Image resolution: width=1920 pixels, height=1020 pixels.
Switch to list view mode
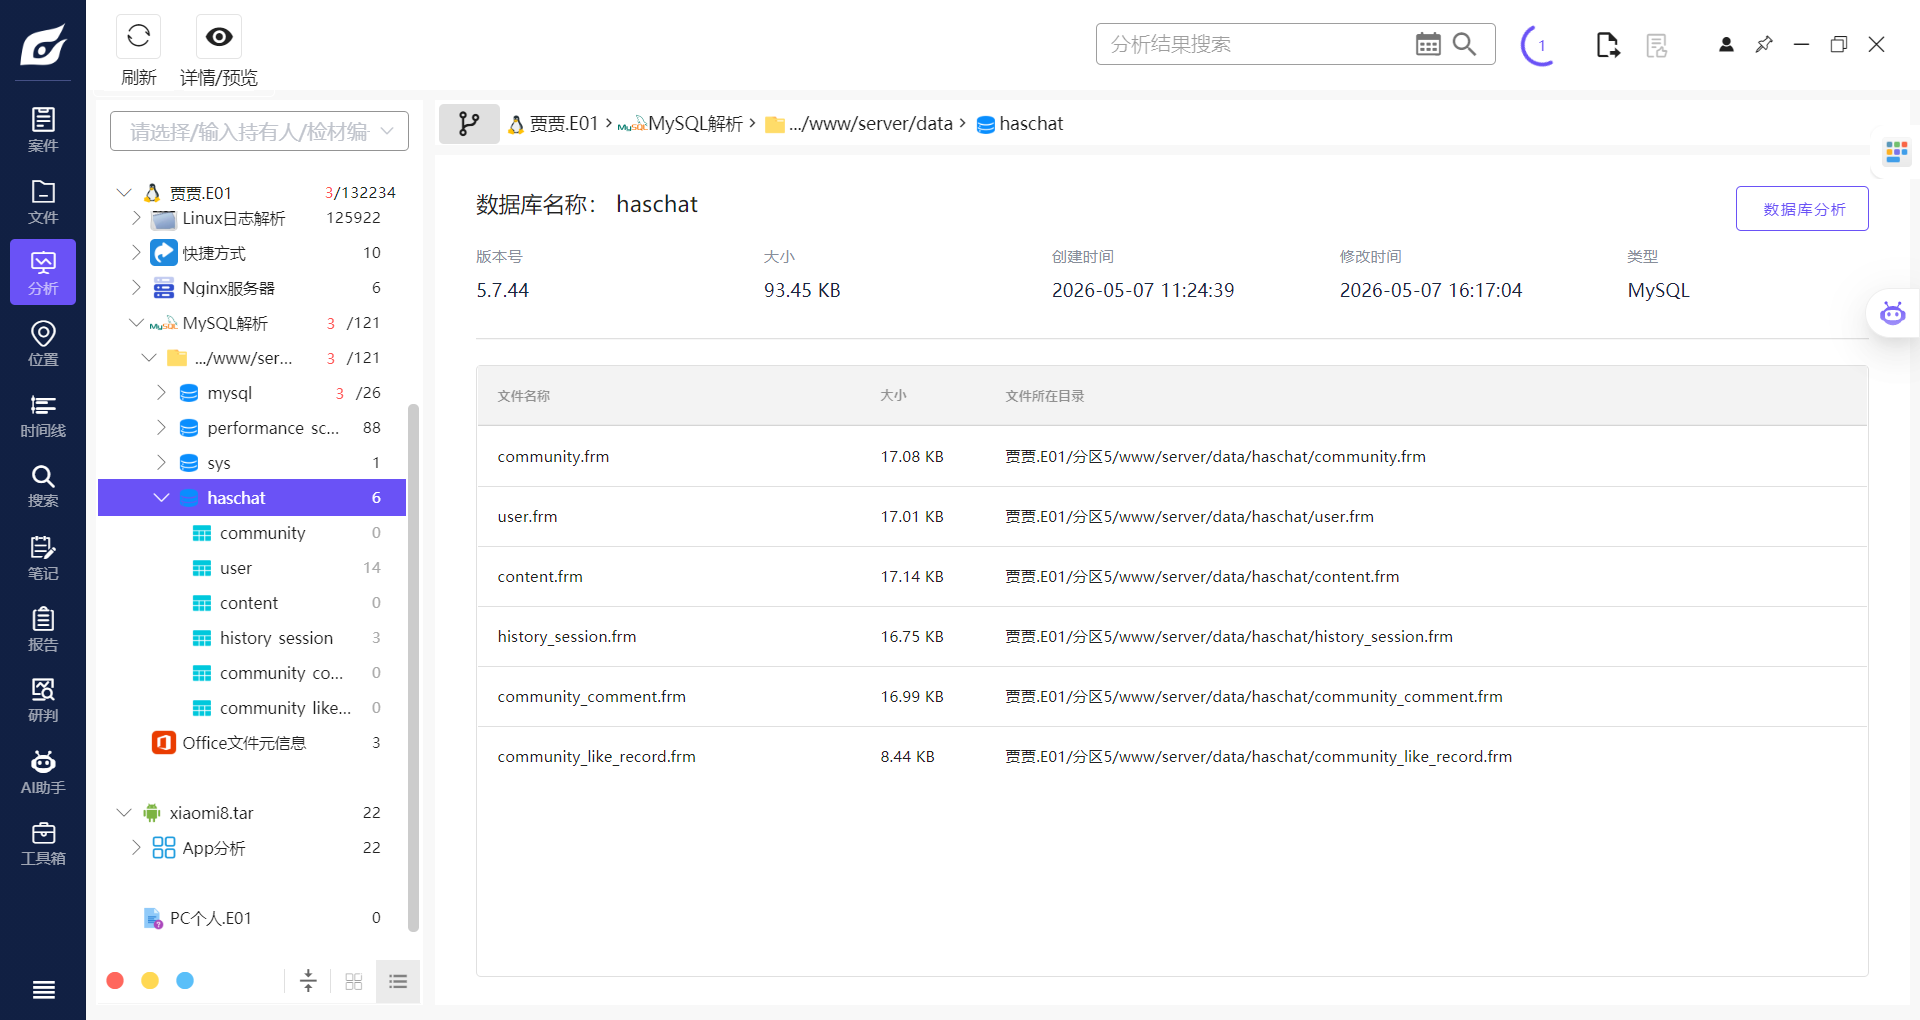point(398,981)
